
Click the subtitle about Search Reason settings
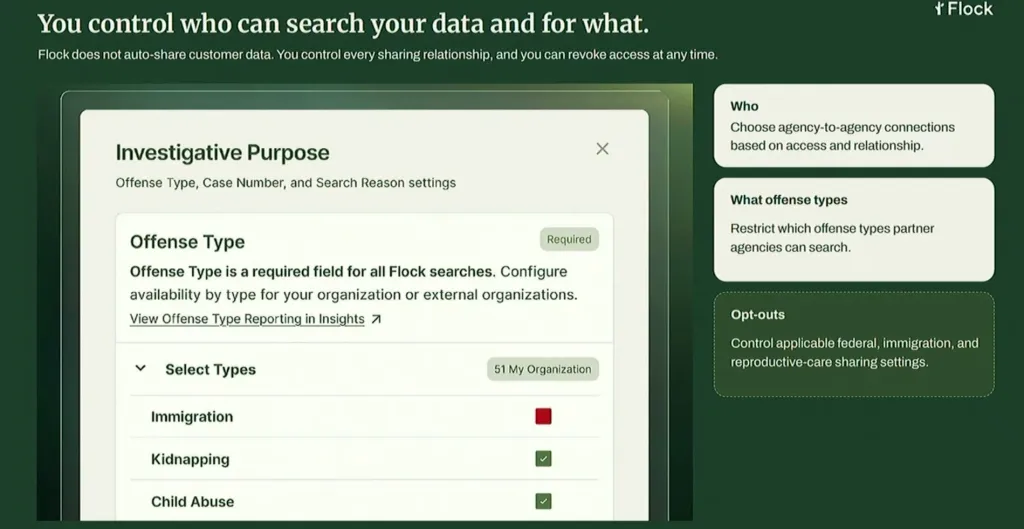285,183
